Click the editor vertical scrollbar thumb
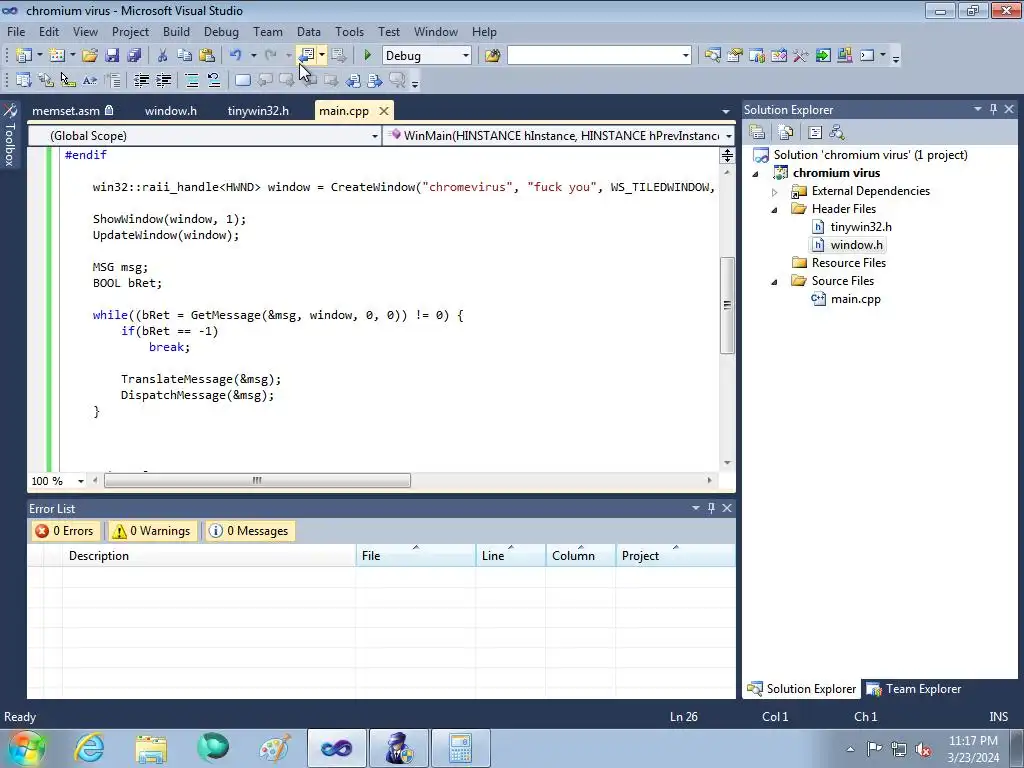 click(727, 305)
